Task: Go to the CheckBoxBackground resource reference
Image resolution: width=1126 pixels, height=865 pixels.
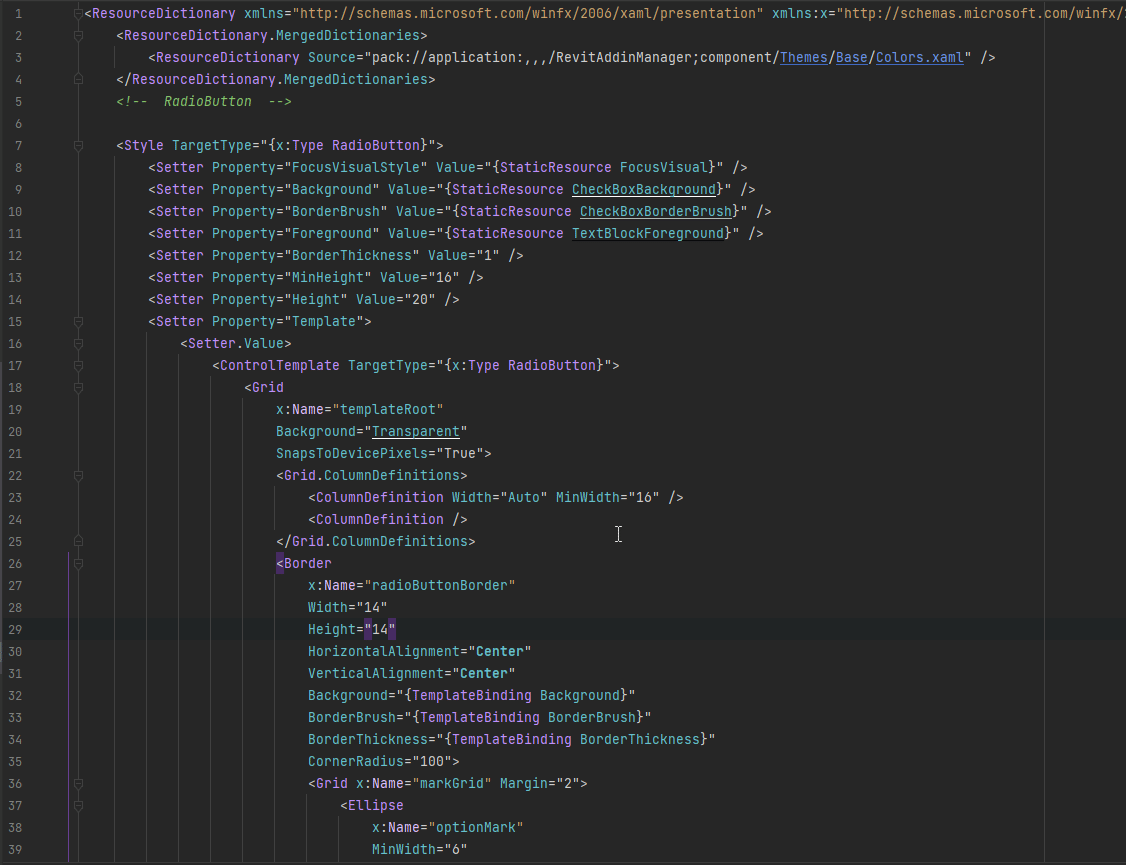Action: [x=644, y=190]
